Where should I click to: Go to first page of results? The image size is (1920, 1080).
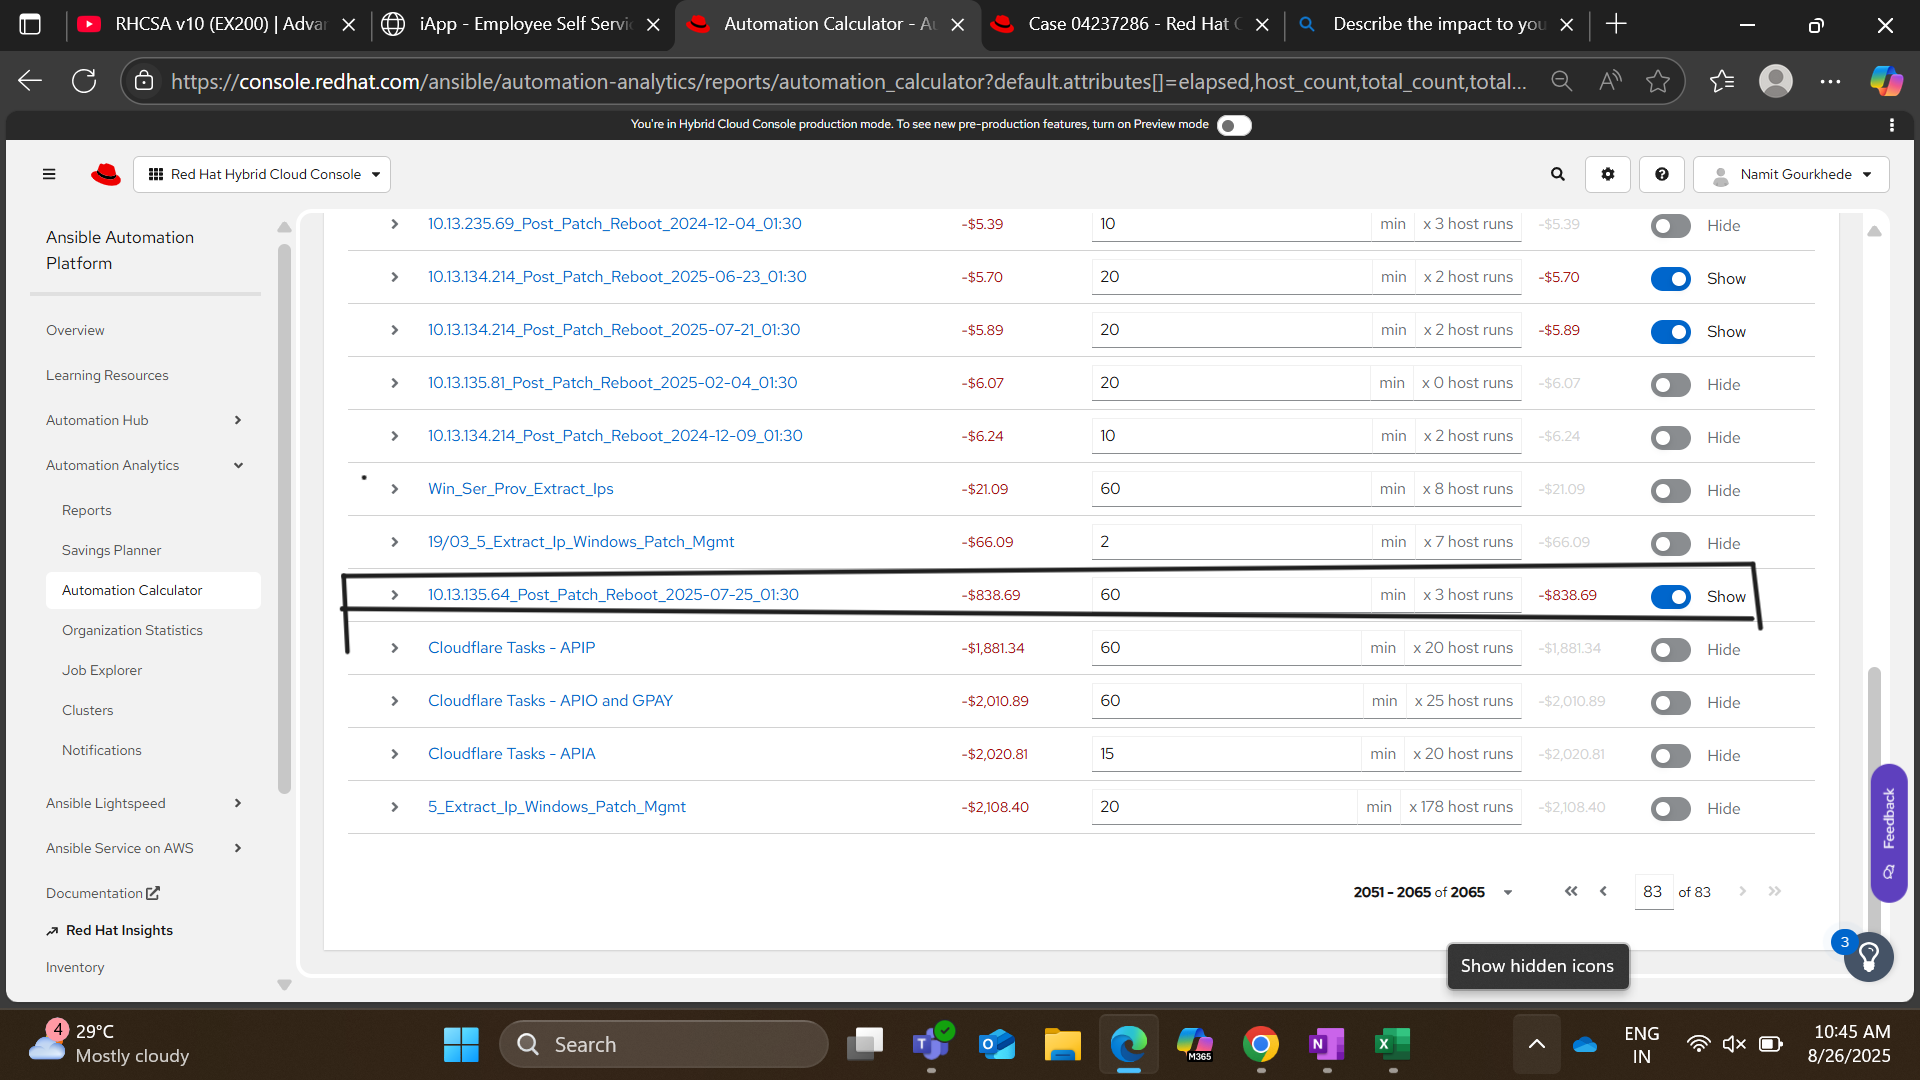point(1571,891)
